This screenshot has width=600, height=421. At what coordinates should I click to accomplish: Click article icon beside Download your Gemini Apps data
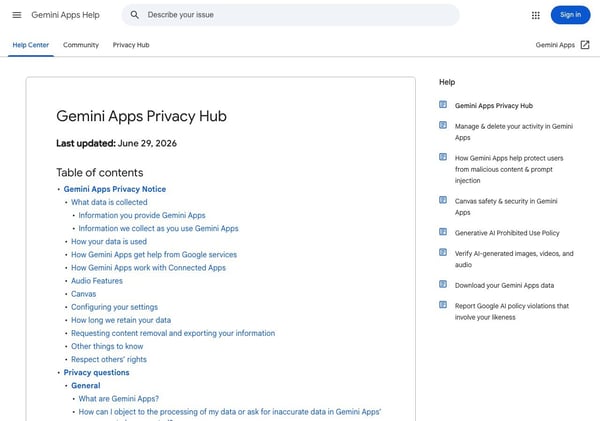tap(443, 284)
